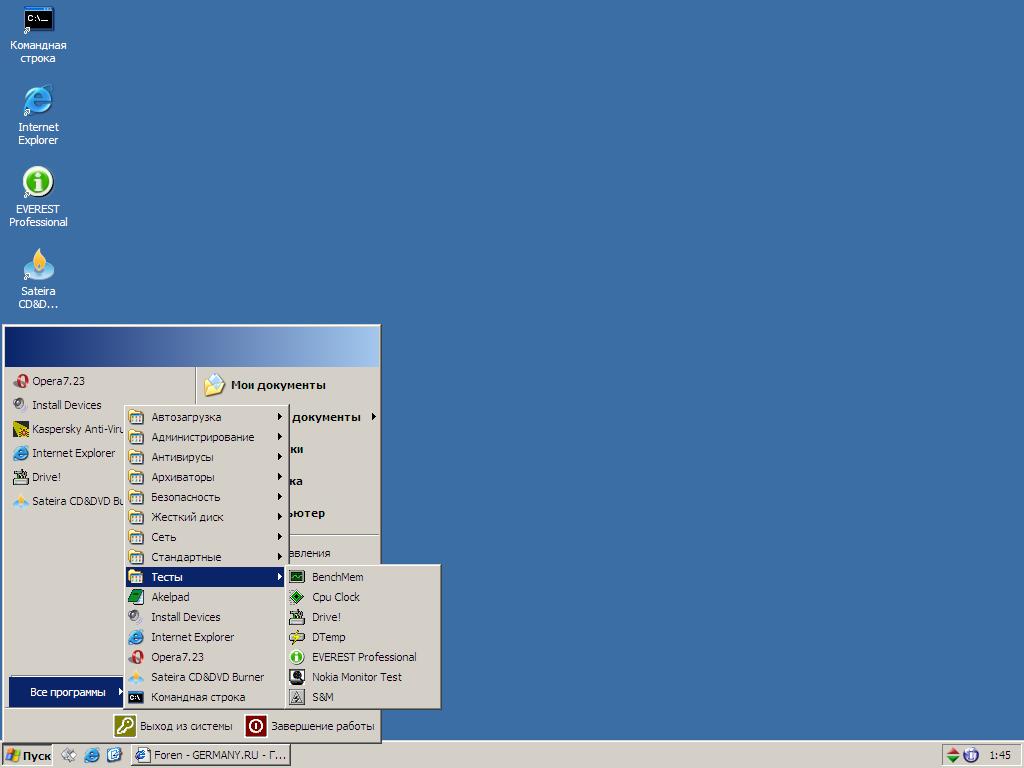Click the Мои документы folder icon
The width and height of the screenshot is (1024, 768).
point(214,385)
